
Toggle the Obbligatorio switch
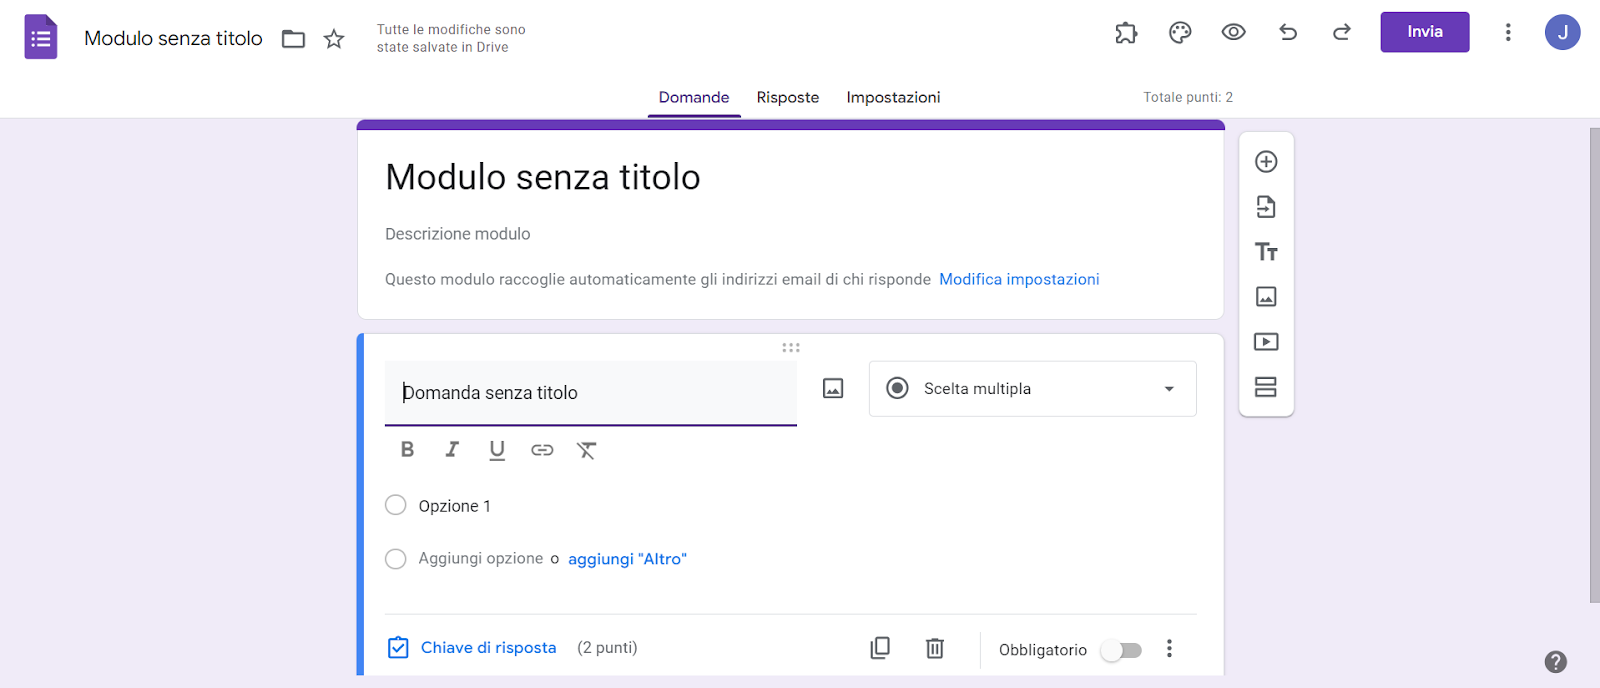click(1121, 650)
